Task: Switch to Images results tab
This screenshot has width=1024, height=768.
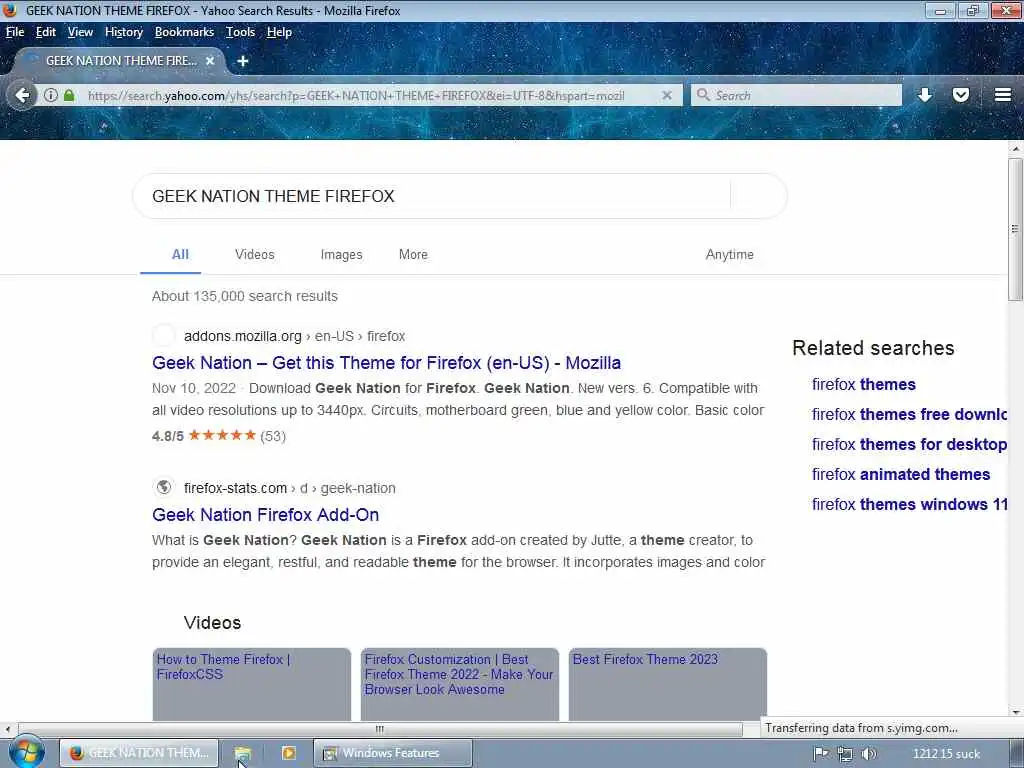Action: coord(341,255)
